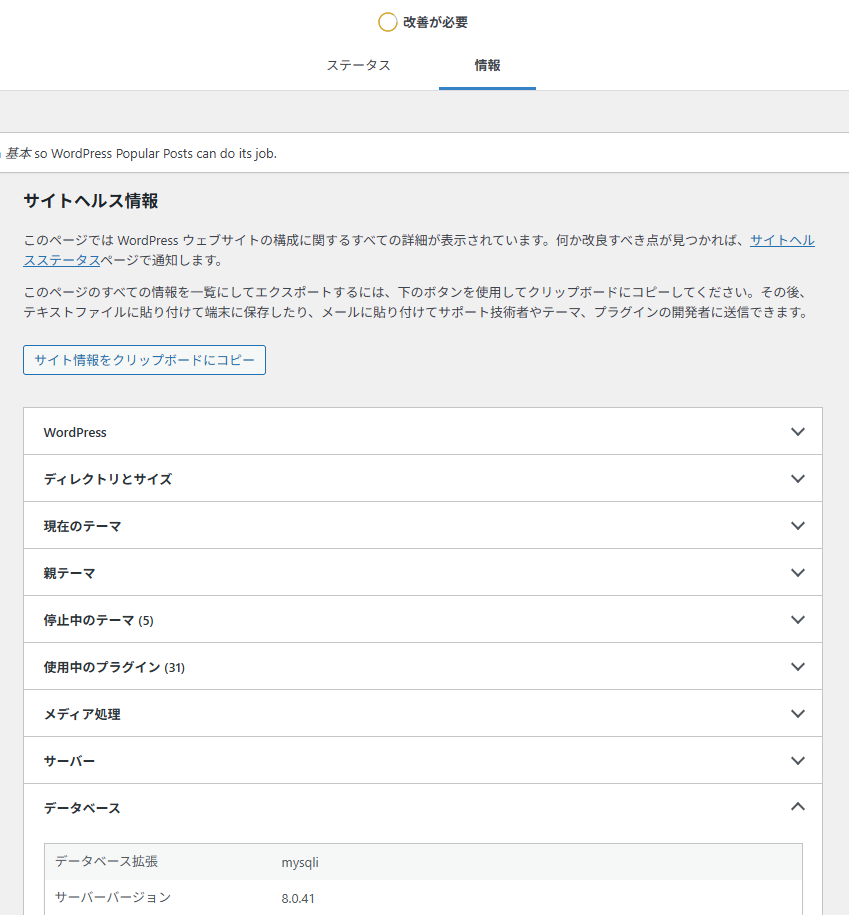The width and height of the screenshot is (849, 915).
Task: Click the 8.0.41 server version value
Action: point(298,899)
